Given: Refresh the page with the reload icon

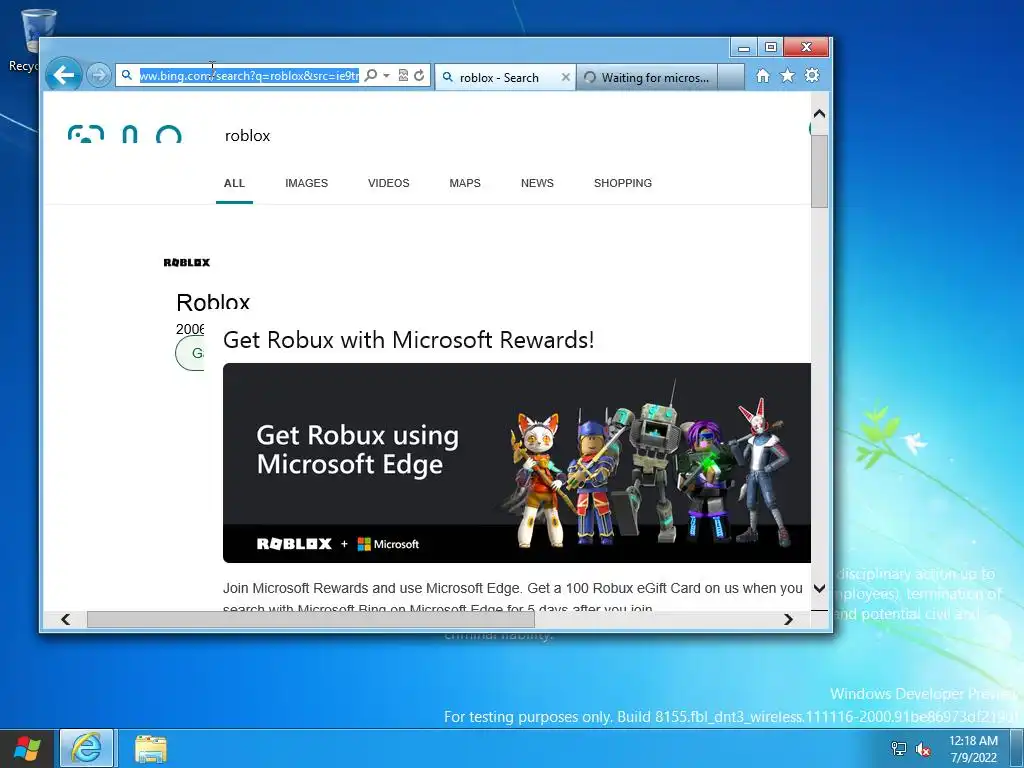Looking at the screenshot, I should pyautogui.click(x=419, y=76).
